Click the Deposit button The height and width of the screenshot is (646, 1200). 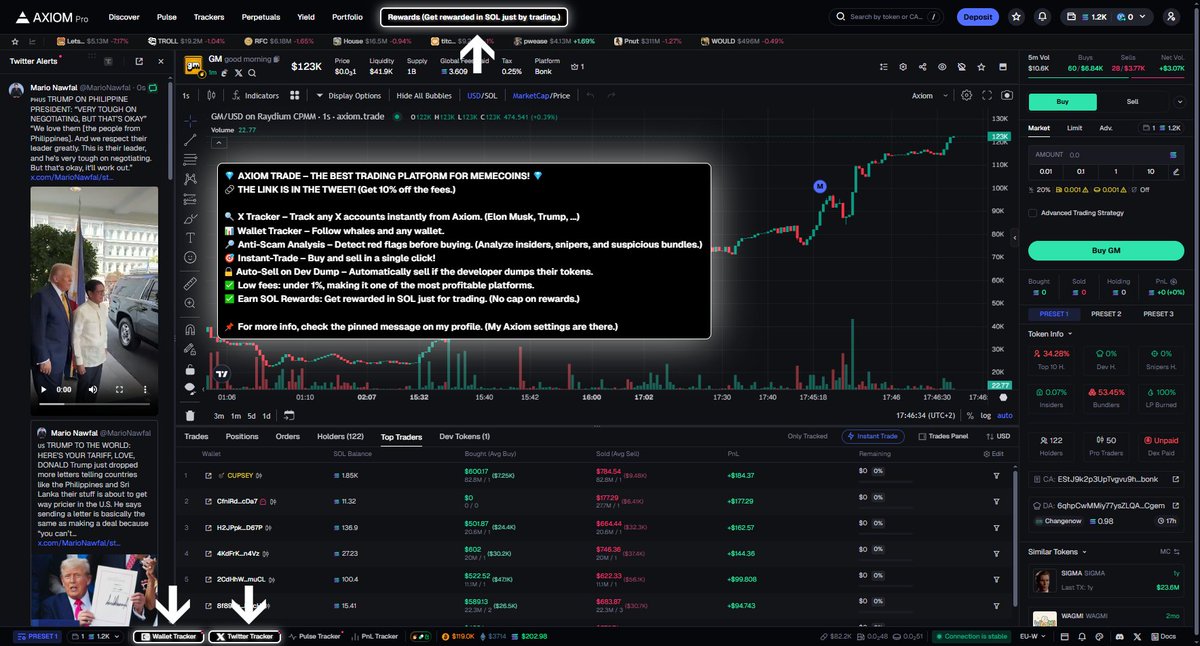pyautogui.click(x=978, y=17)
